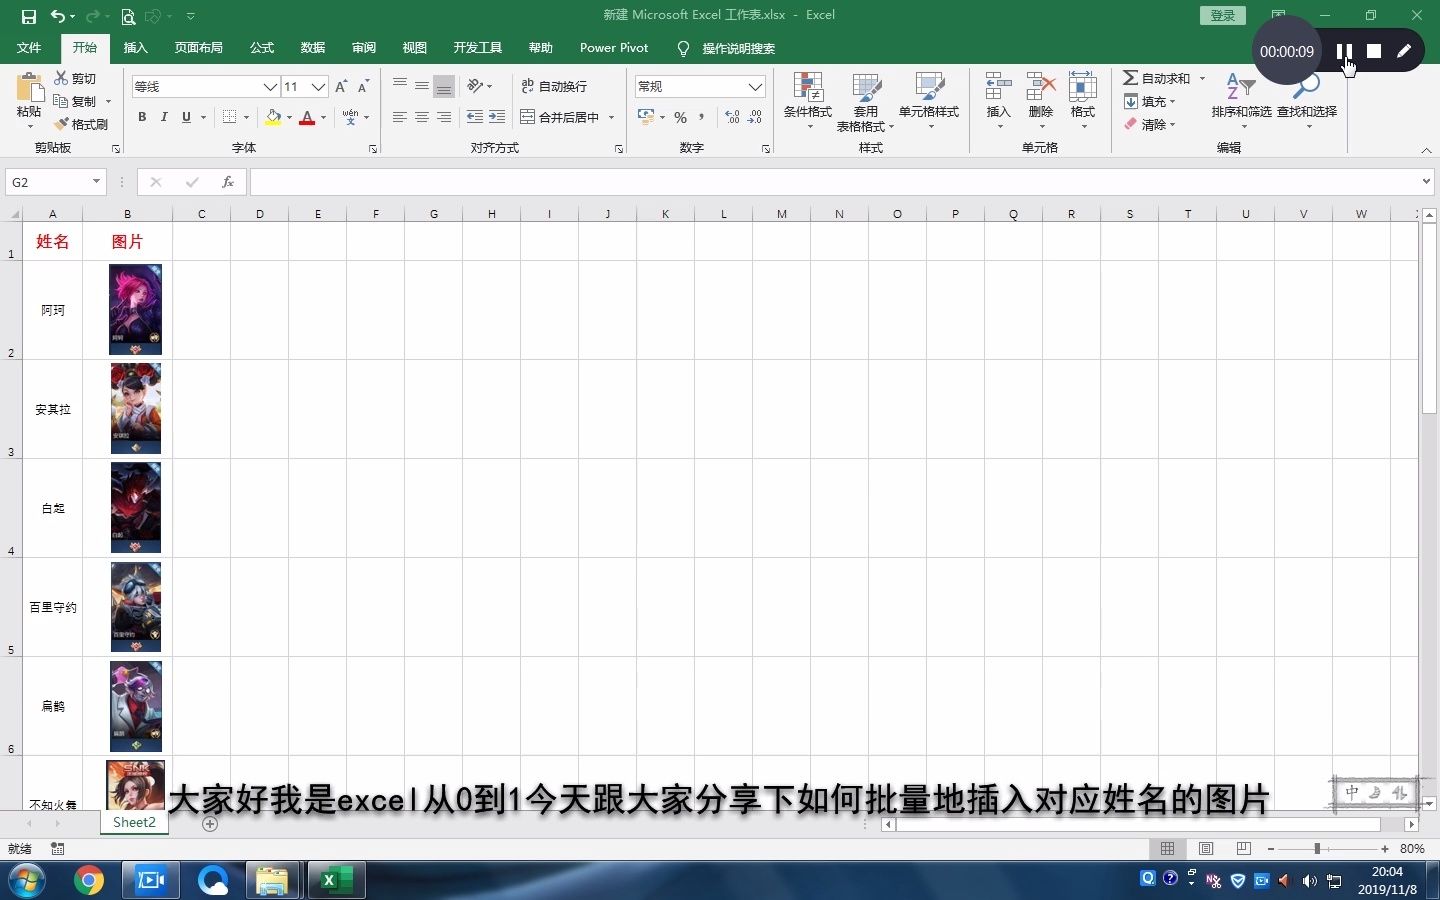Decrease the cell indent
The width and height of the screenshot is (1440, 900).
[x=475, y=117]
